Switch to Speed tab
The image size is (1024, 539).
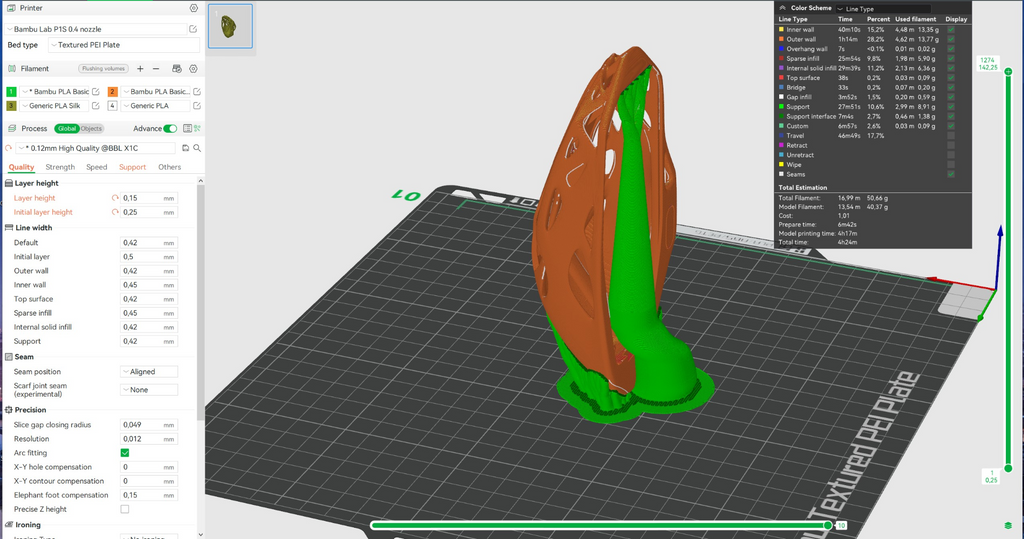pyautogui.click(x=97, y=167)
